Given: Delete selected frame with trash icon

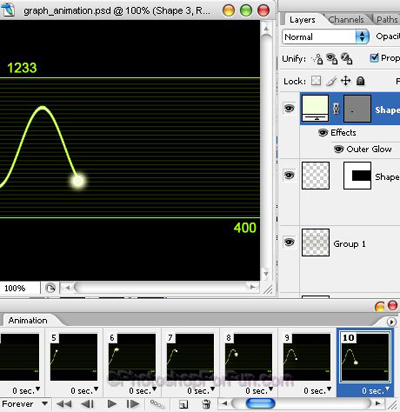Looking at the screenshot, I should pos(206,404).
